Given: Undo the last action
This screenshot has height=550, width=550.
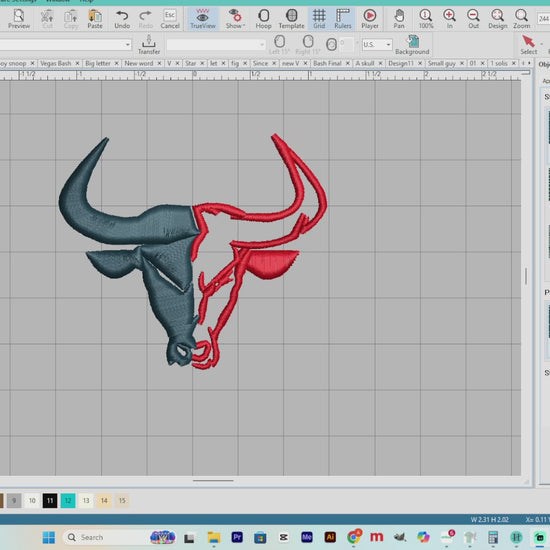Looking at the screenshot, I should (x=122, y=19).
